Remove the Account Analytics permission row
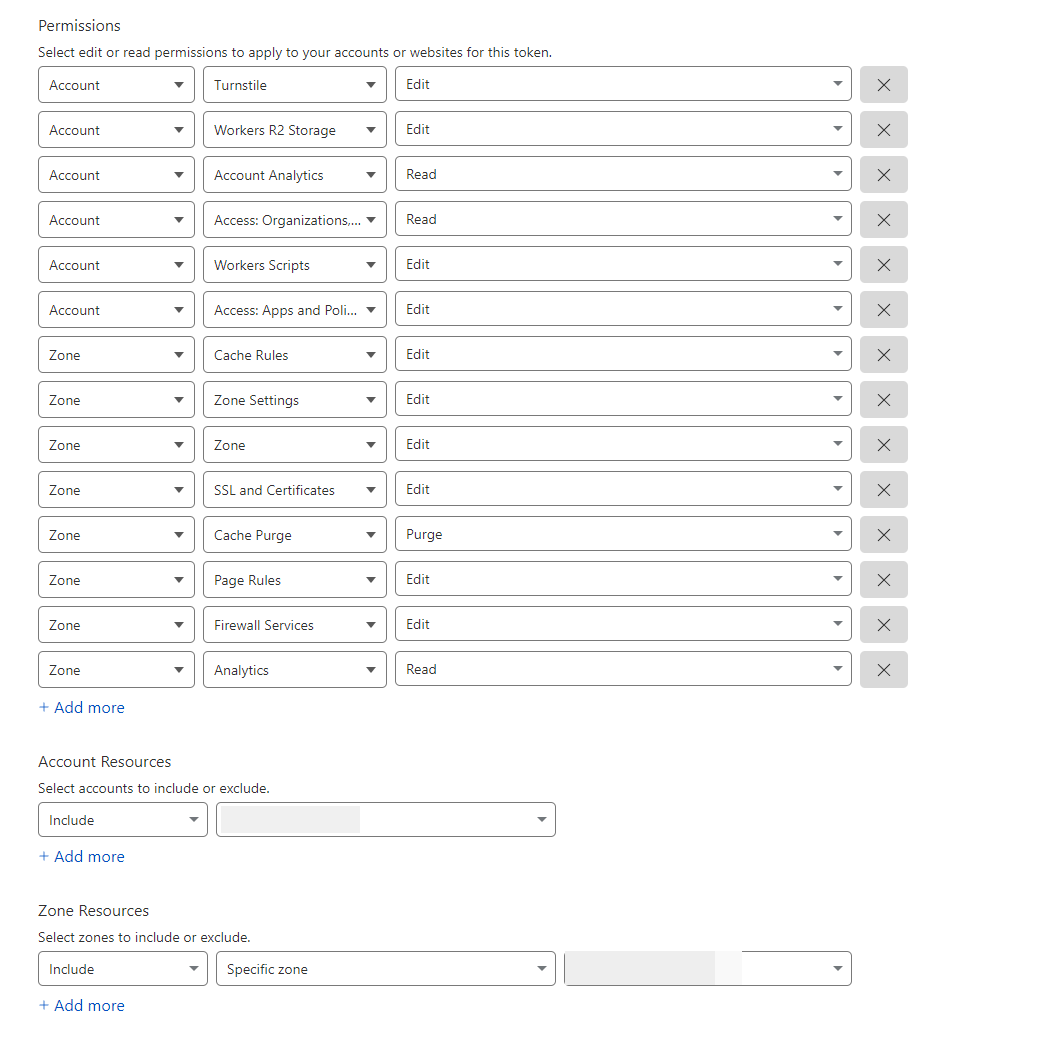Viewport: 1058px width, 1043px height. pyautogui.click(x=883, y=174)
